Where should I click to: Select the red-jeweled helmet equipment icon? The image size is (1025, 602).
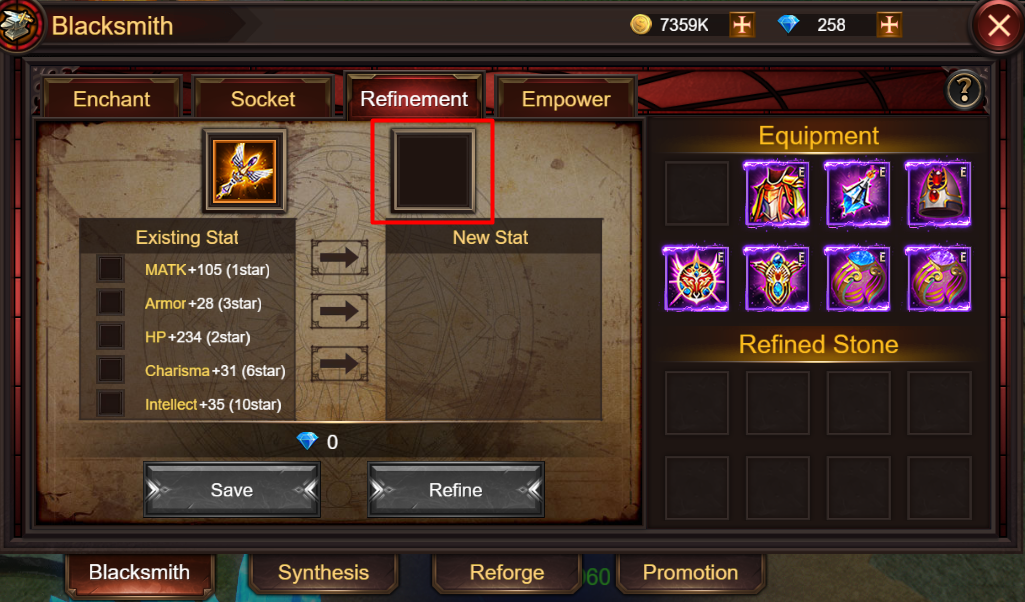tap(938, 194)
